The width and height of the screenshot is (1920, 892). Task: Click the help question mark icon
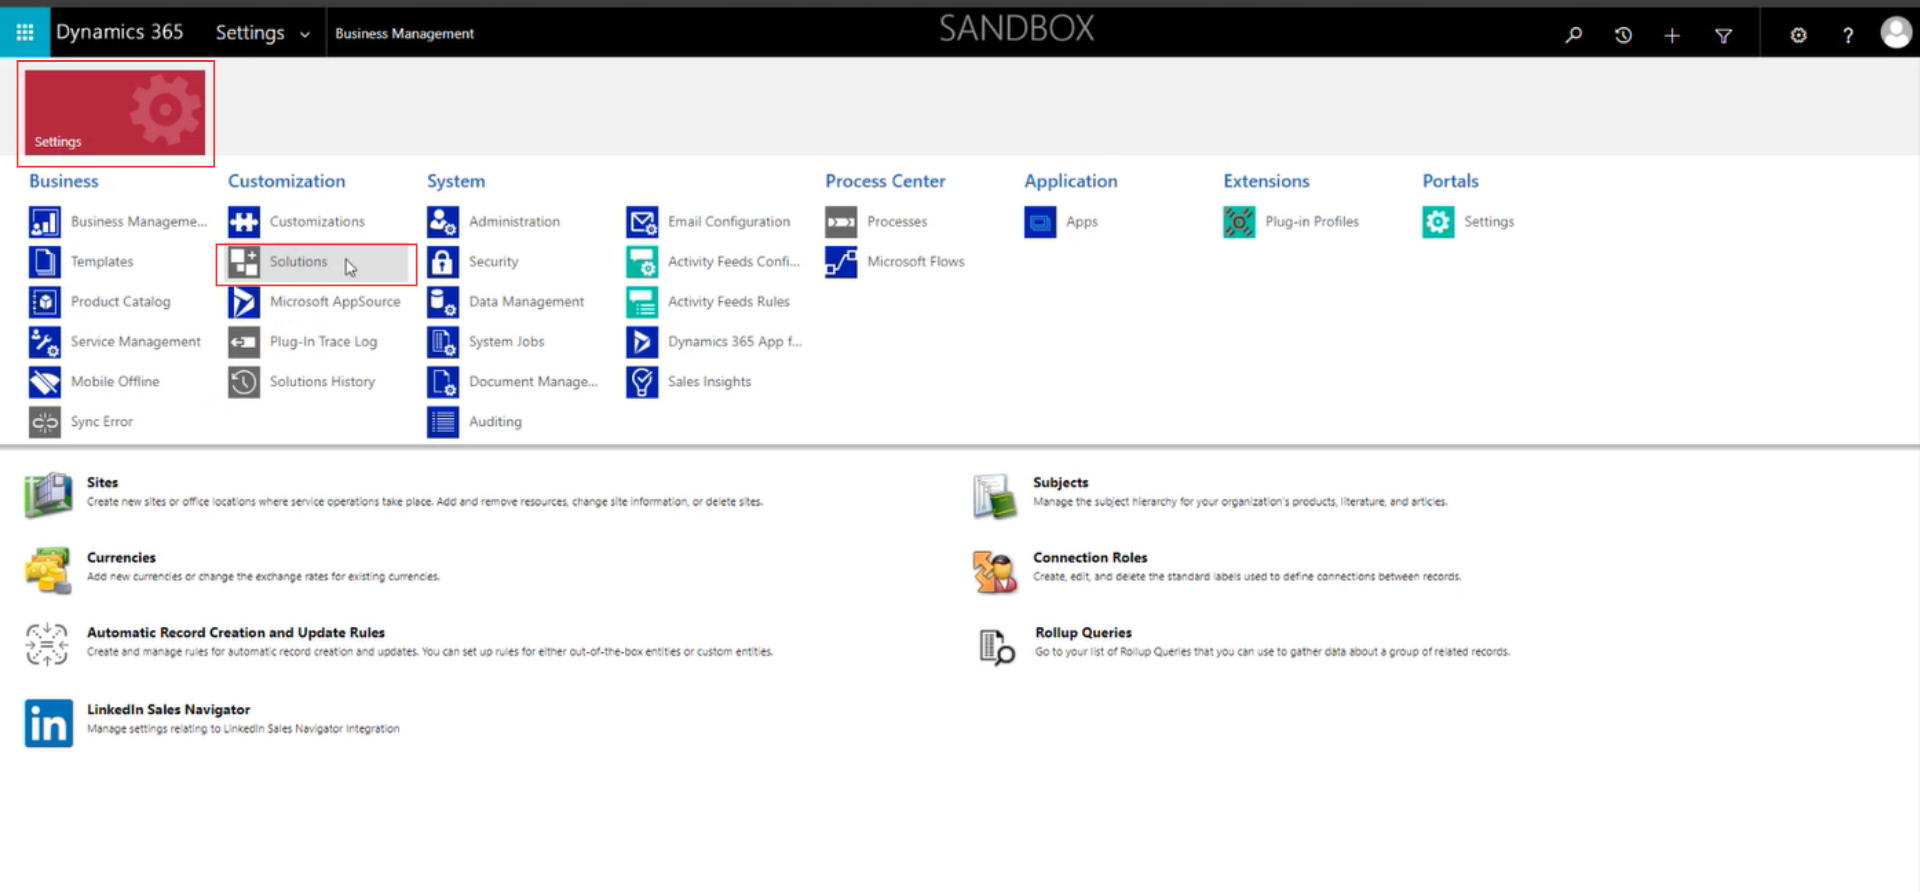[1847, 35]
